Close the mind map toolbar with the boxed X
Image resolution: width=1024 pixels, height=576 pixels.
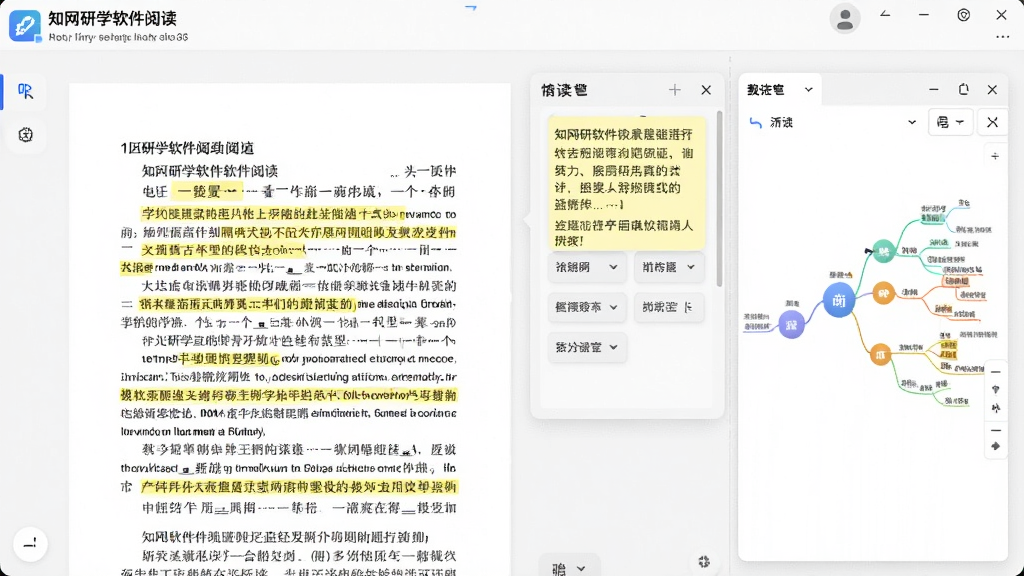(x=992, y=122)
